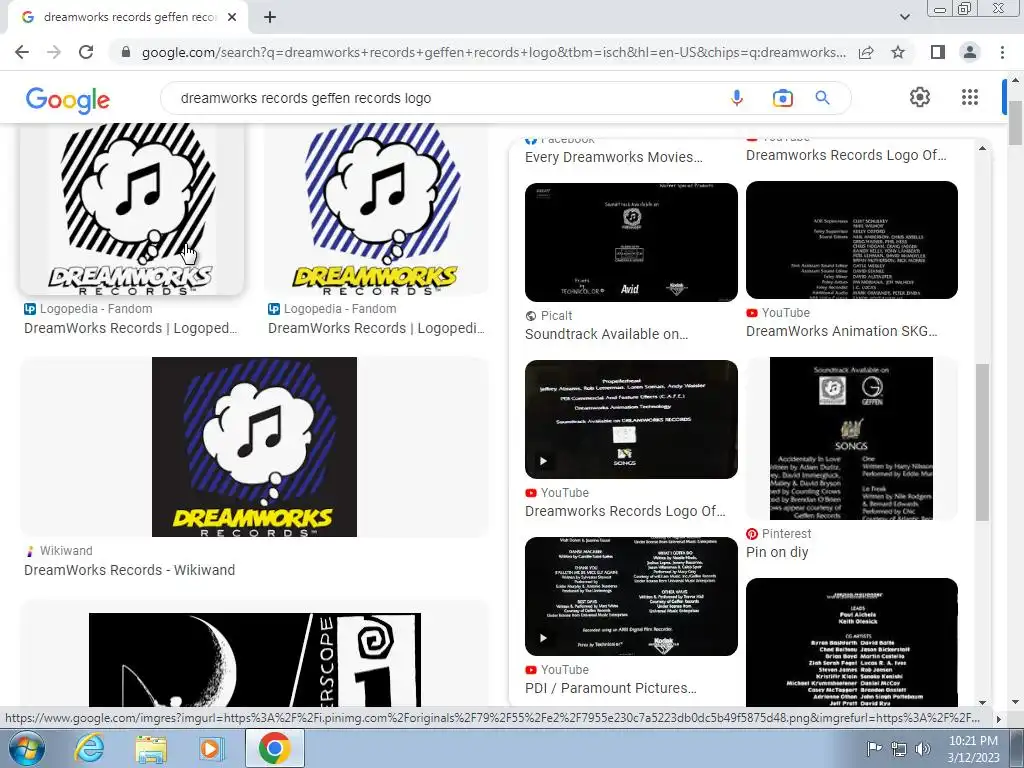1024x768 pixels.
Task: Open the credits thumbnail below Pin on diy
Action: (852, 642)
